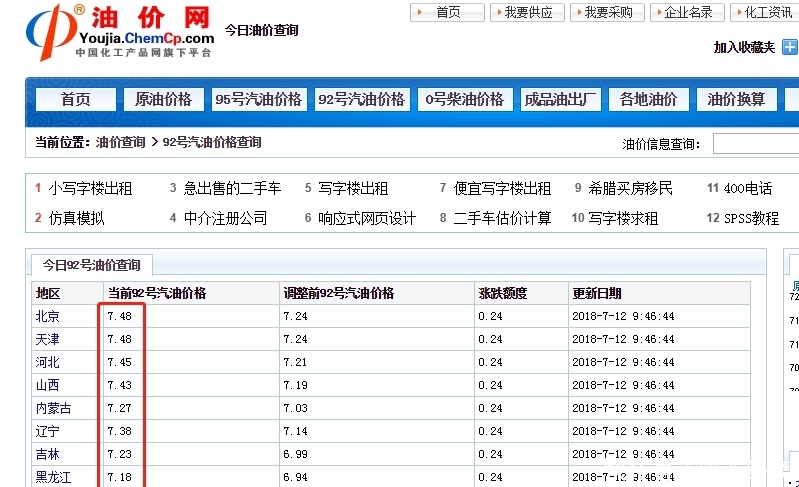Viewport: 799px width, 487px height.
Task: Open the 企业名录 top button
Action: click(687, 12)
